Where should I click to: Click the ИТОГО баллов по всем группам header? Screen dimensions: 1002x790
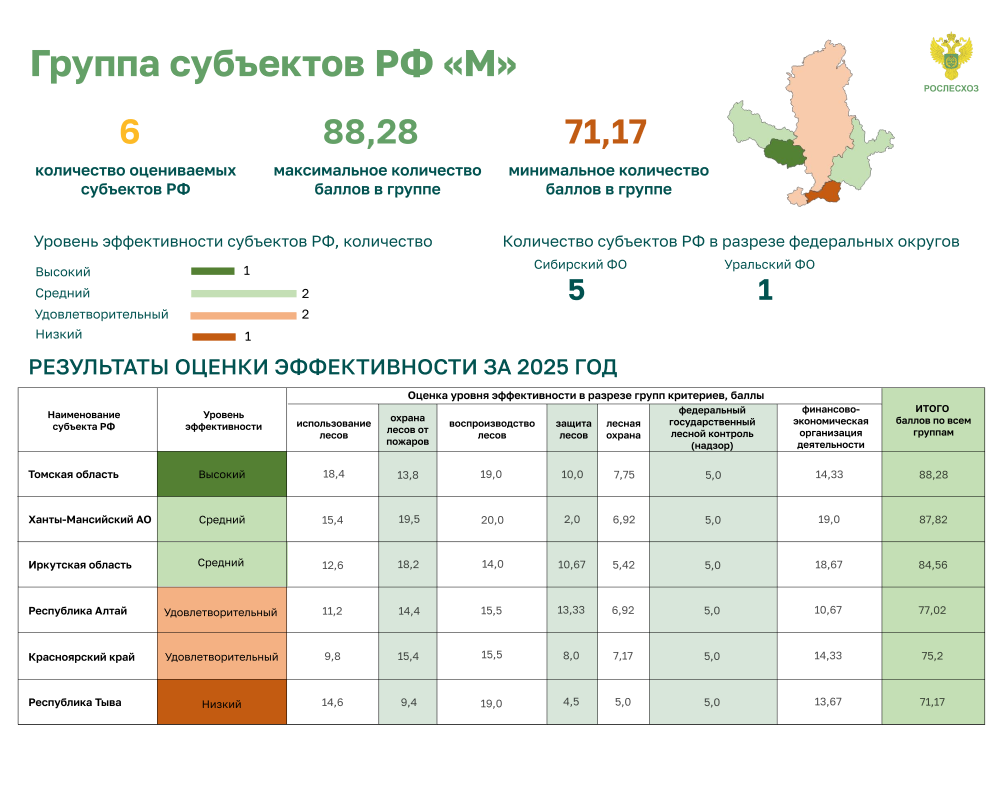coord(933,420)
